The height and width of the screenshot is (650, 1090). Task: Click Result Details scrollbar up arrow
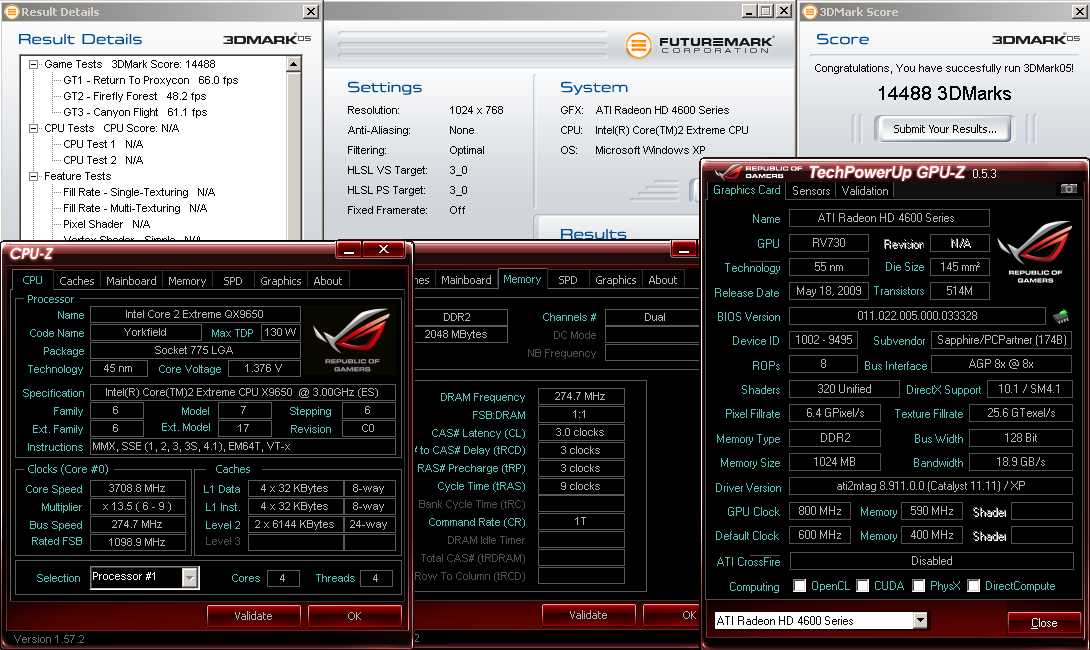(293, 64)
